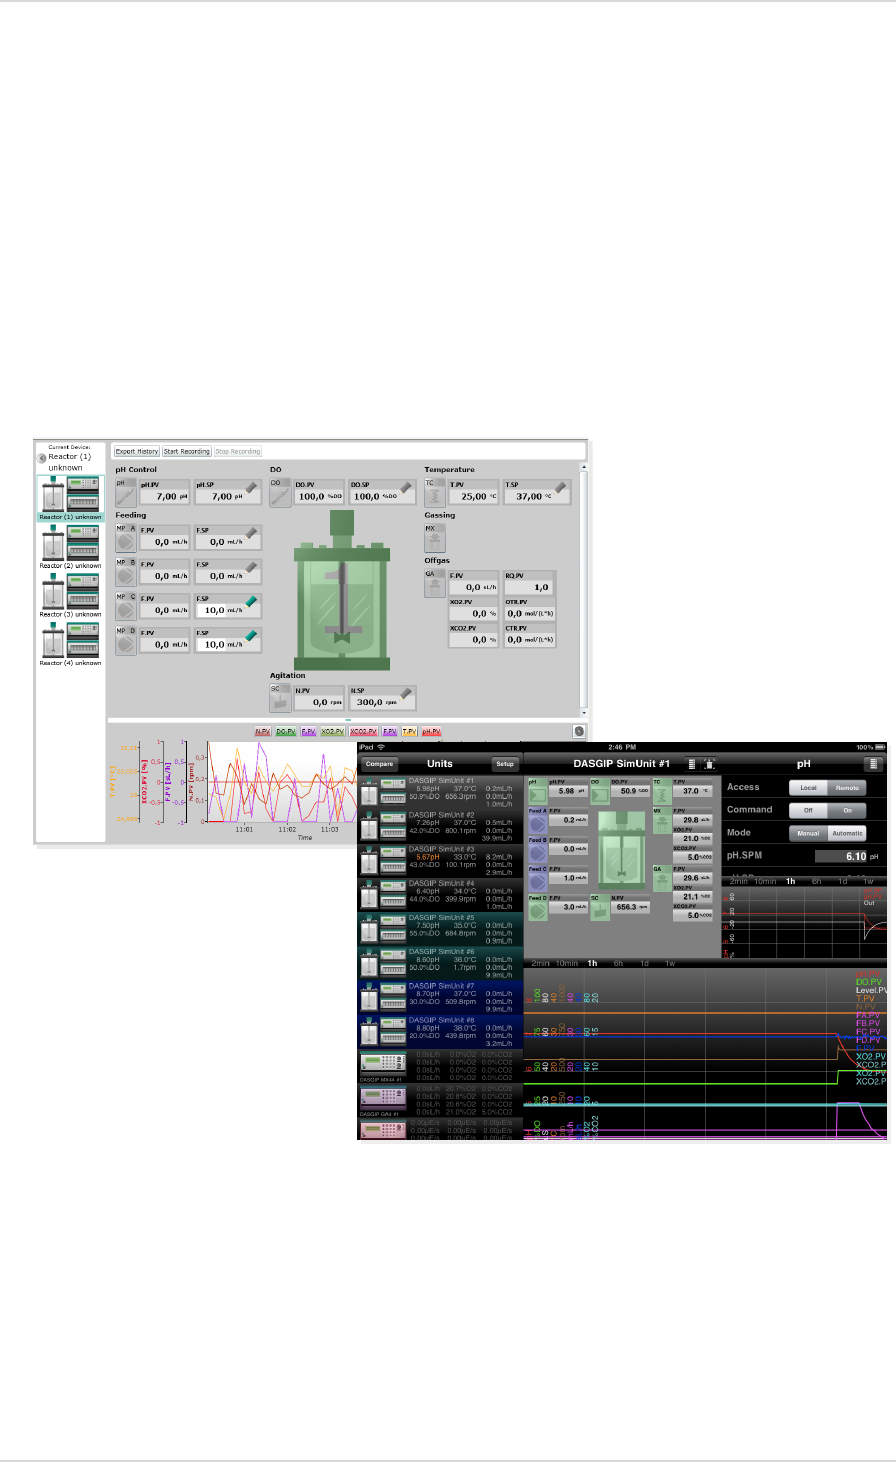Click the MP C feeding pump icon
Viewport: 896px width, 1462px height.
pos(125,607)
